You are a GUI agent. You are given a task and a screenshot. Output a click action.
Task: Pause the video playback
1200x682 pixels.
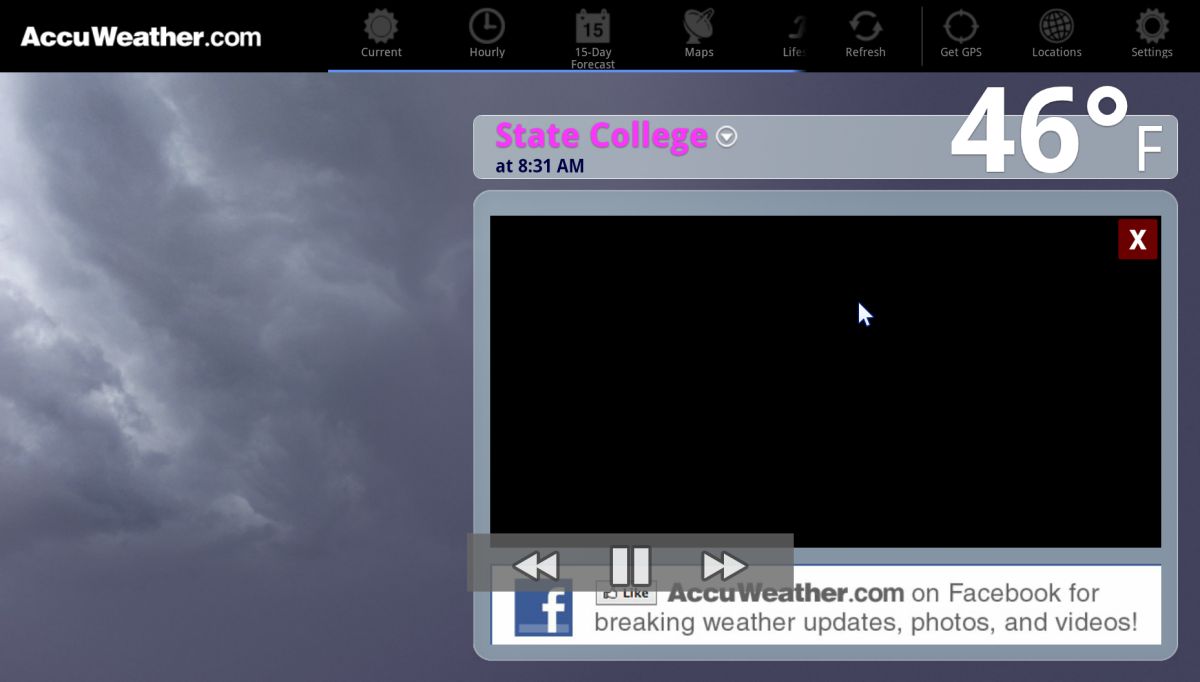(x=630, y=566)
